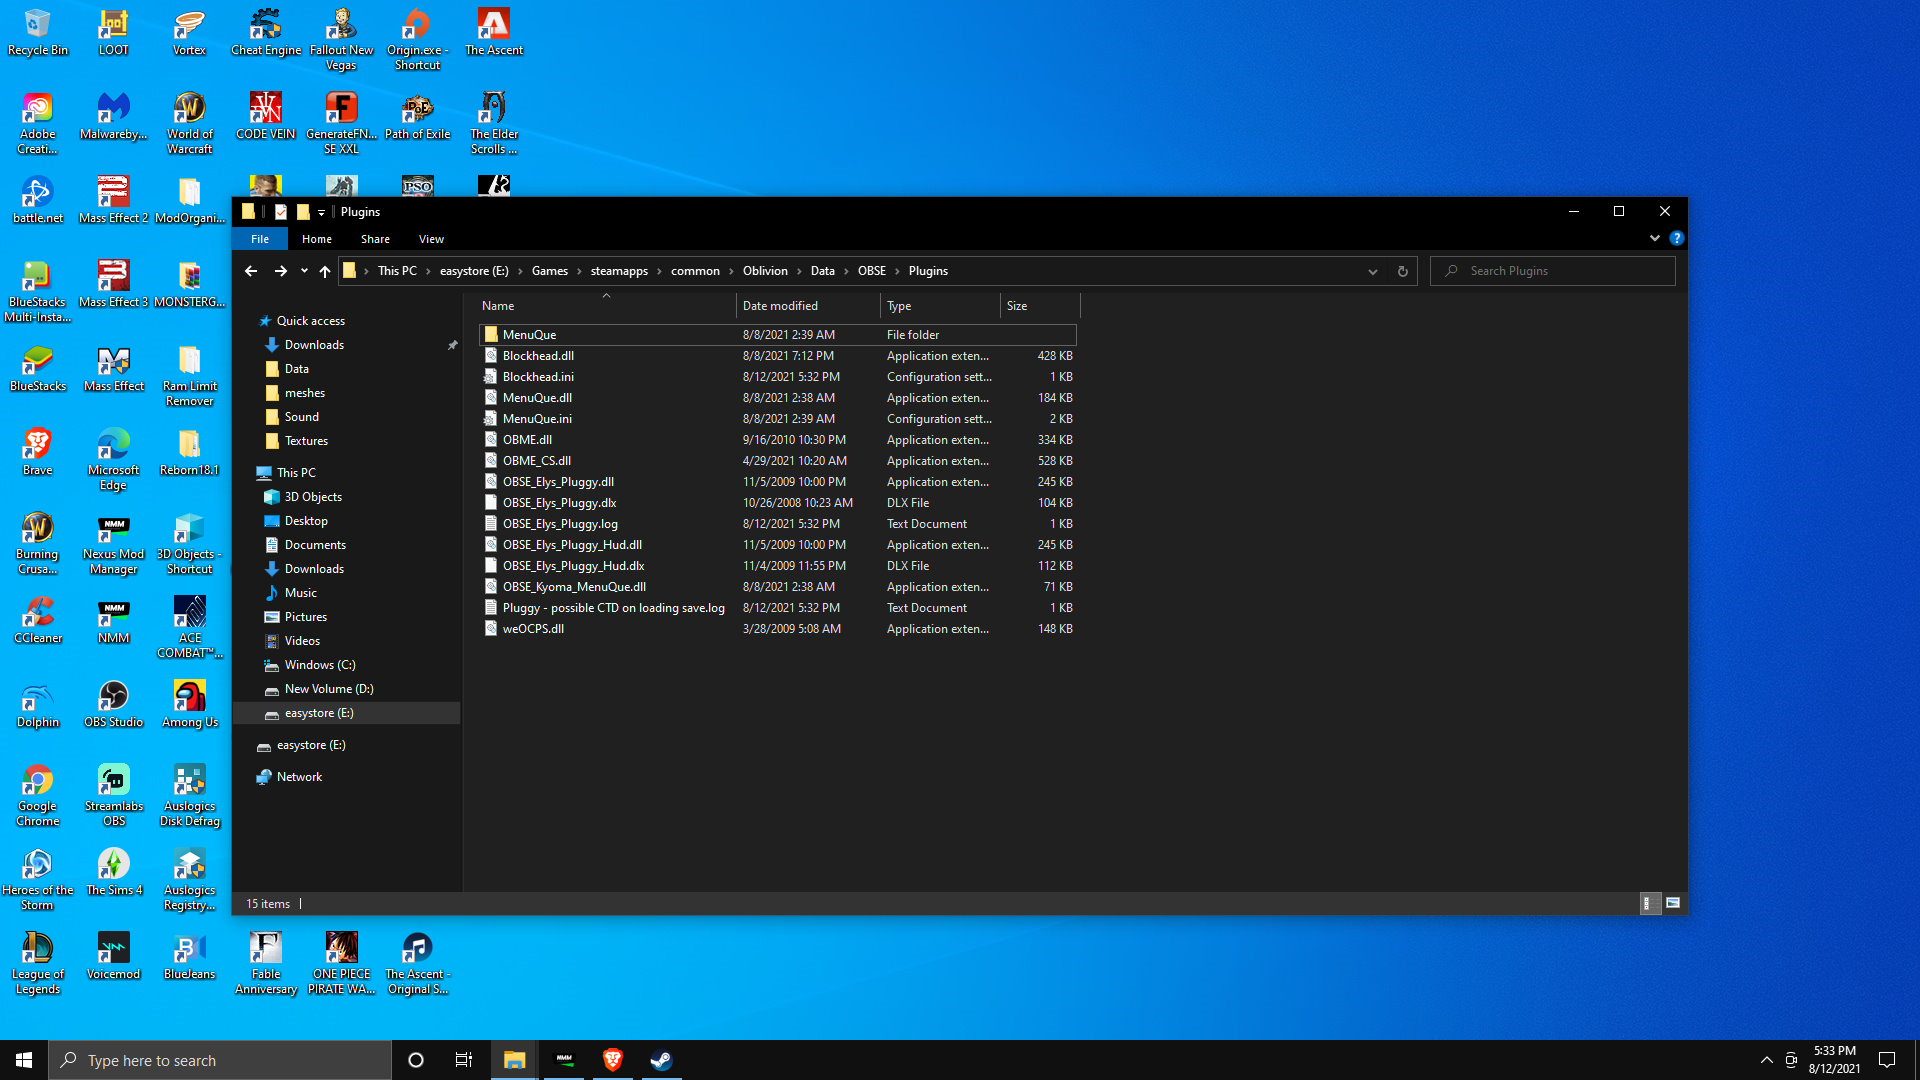
Task: Select New Volume (D:) in navigation pane
Action: (x=328, y=689)
